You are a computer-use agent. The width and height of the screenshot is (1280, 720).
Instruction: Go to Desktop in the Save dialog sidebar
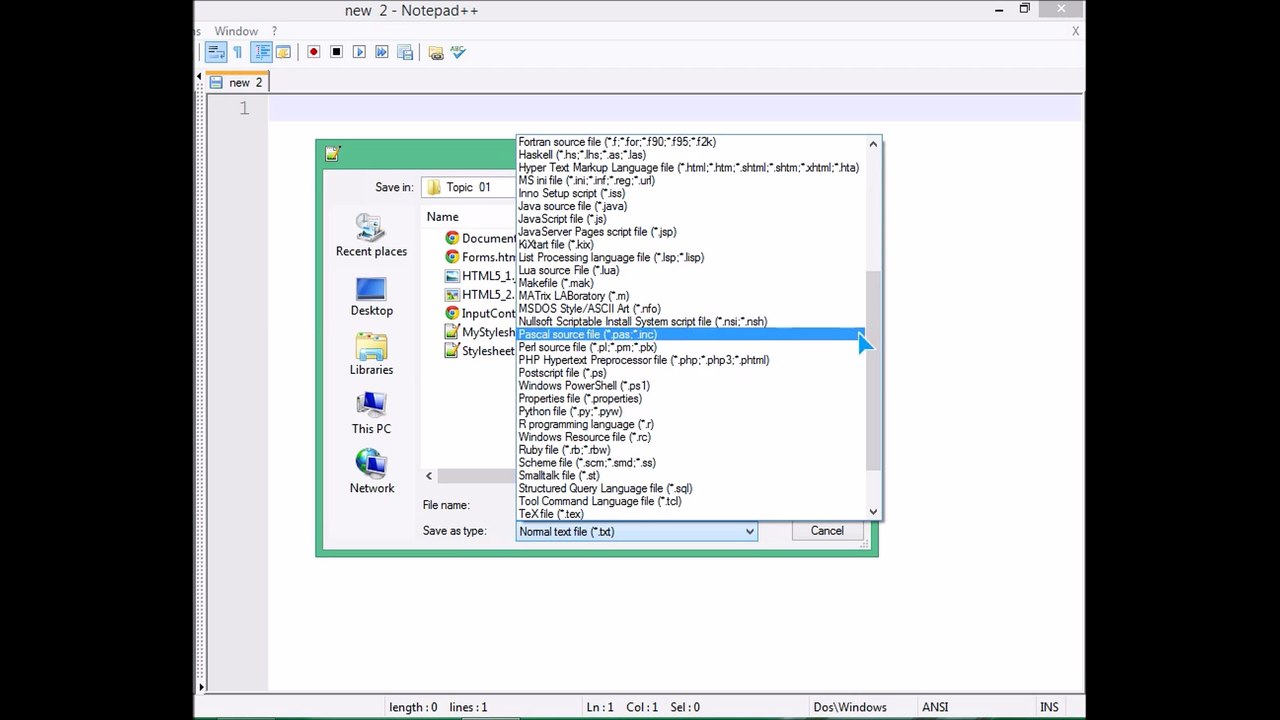[x=371, y=296]
